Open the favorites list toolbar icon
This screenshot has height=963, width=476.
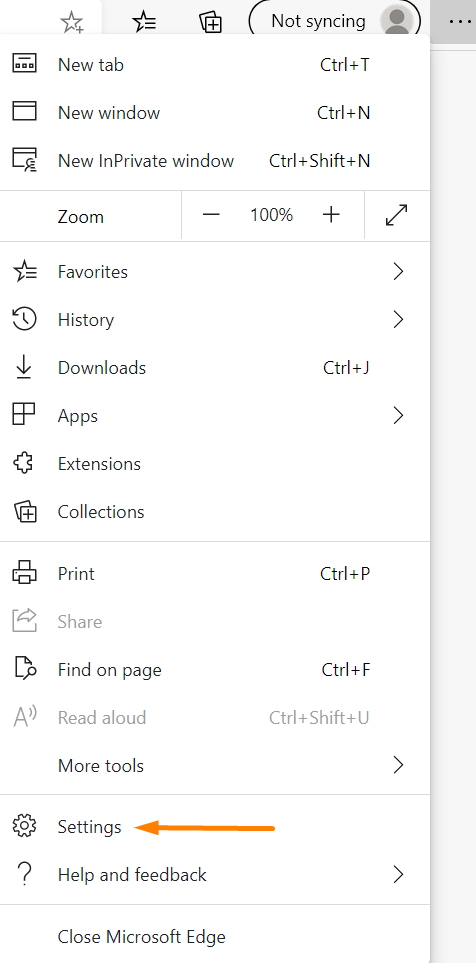point(144,22)
